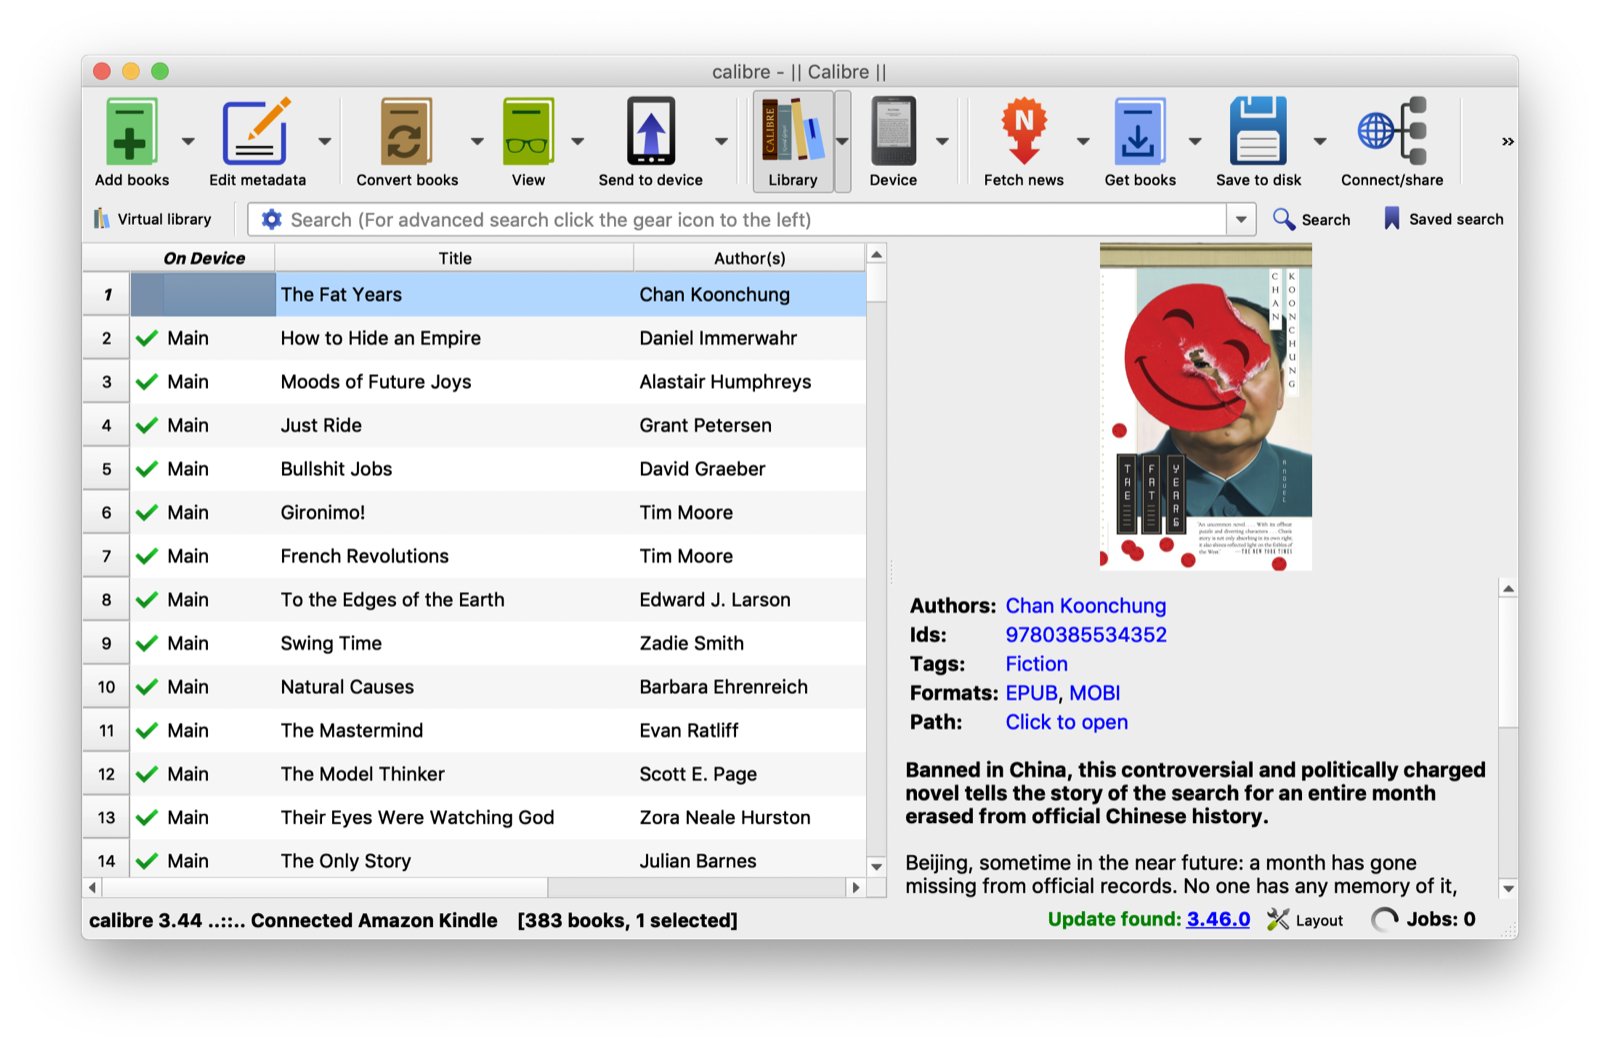The height and width of the screenshot is (1047, 1600).
Task: Click inside the search input field
Action: point(700,219)
